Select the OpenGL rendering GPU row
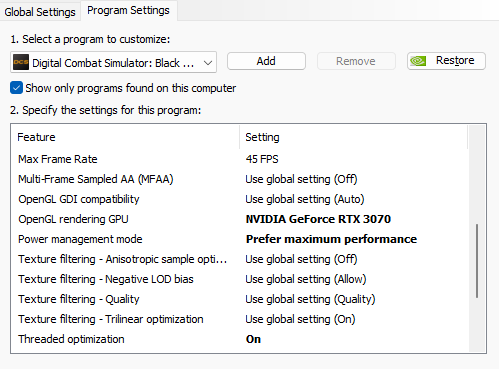Viewport: 499px width, 369px height. 240,219
